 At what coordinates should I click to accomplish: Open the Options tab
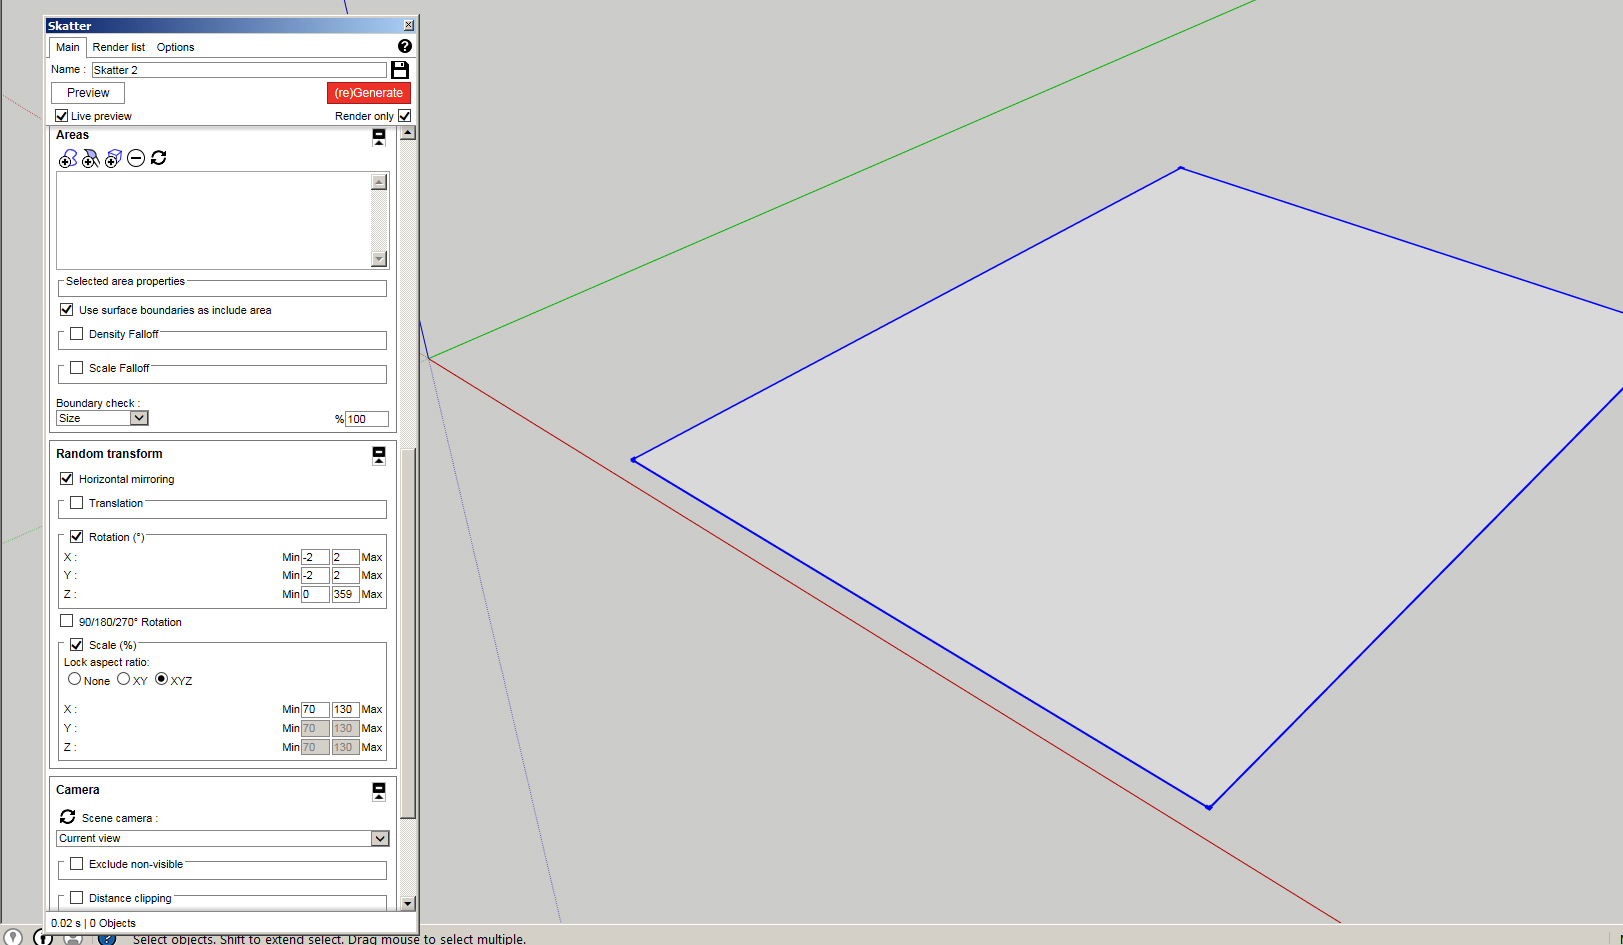coord(175,47)
